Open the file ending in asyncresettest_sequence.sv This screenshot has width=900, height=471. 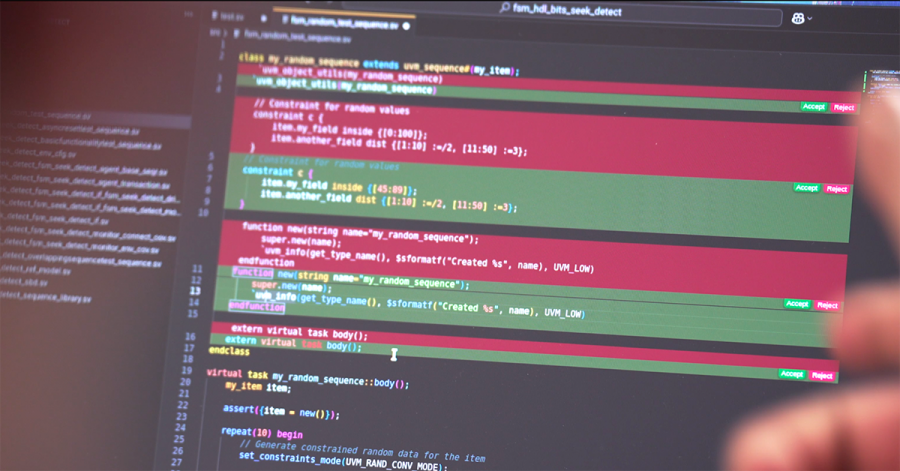point(69,129)
